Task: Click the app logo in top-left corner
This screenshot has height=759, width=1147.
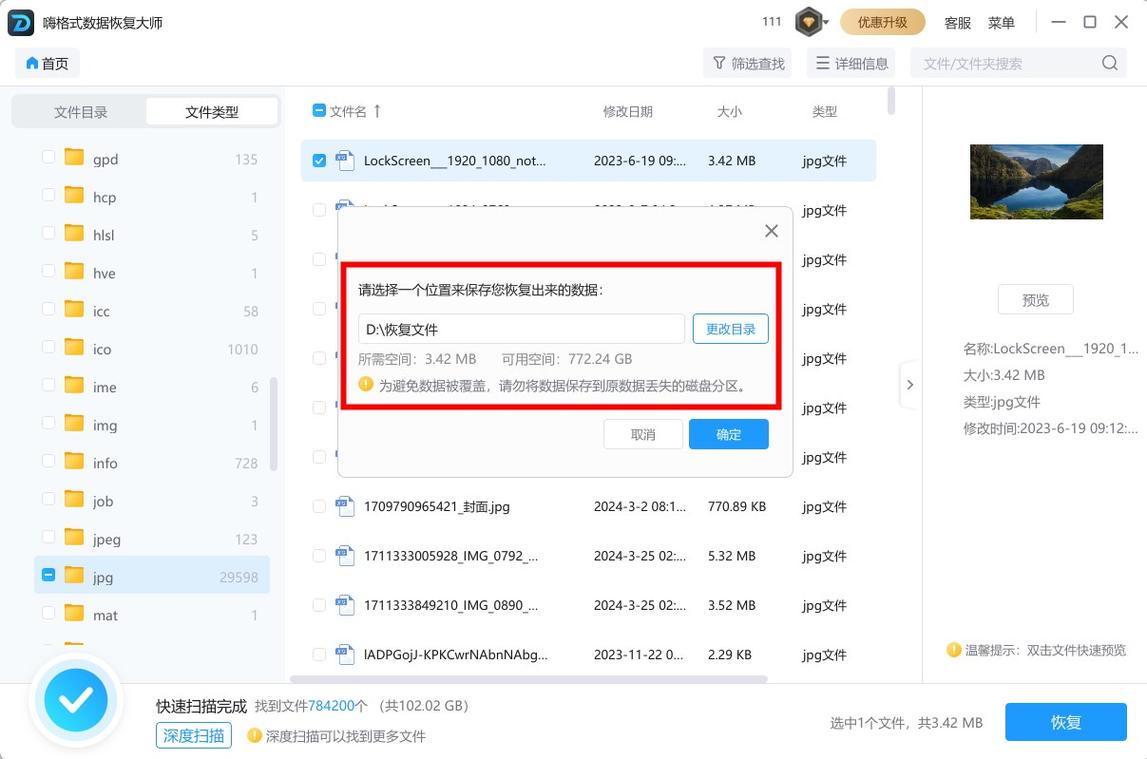Action: 20,21
